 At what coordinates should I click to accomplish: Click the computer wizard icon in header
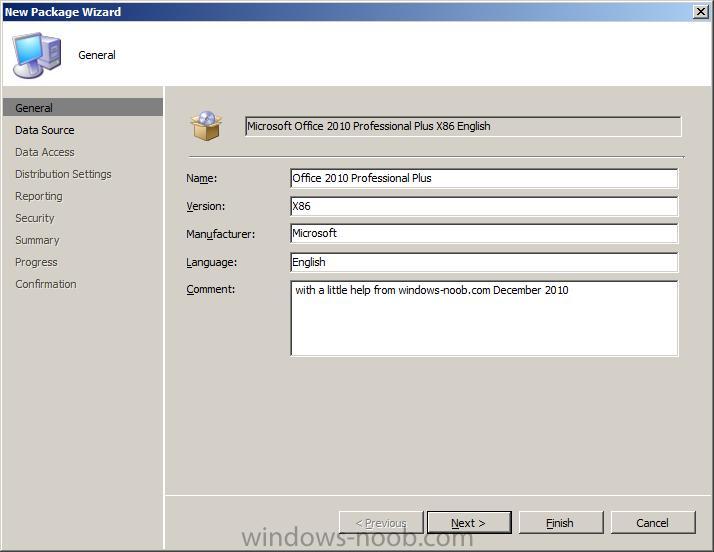37,55
